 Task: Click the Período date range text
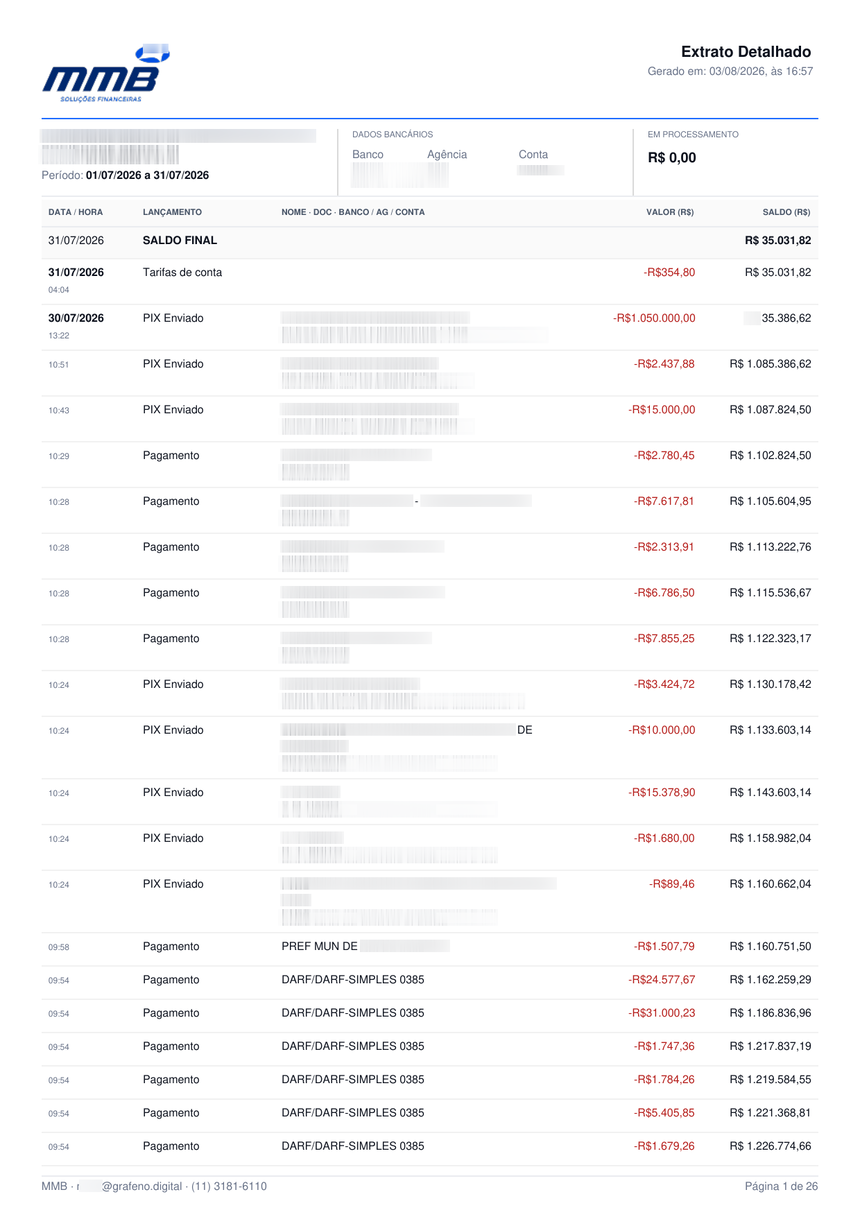pos(125,175)
